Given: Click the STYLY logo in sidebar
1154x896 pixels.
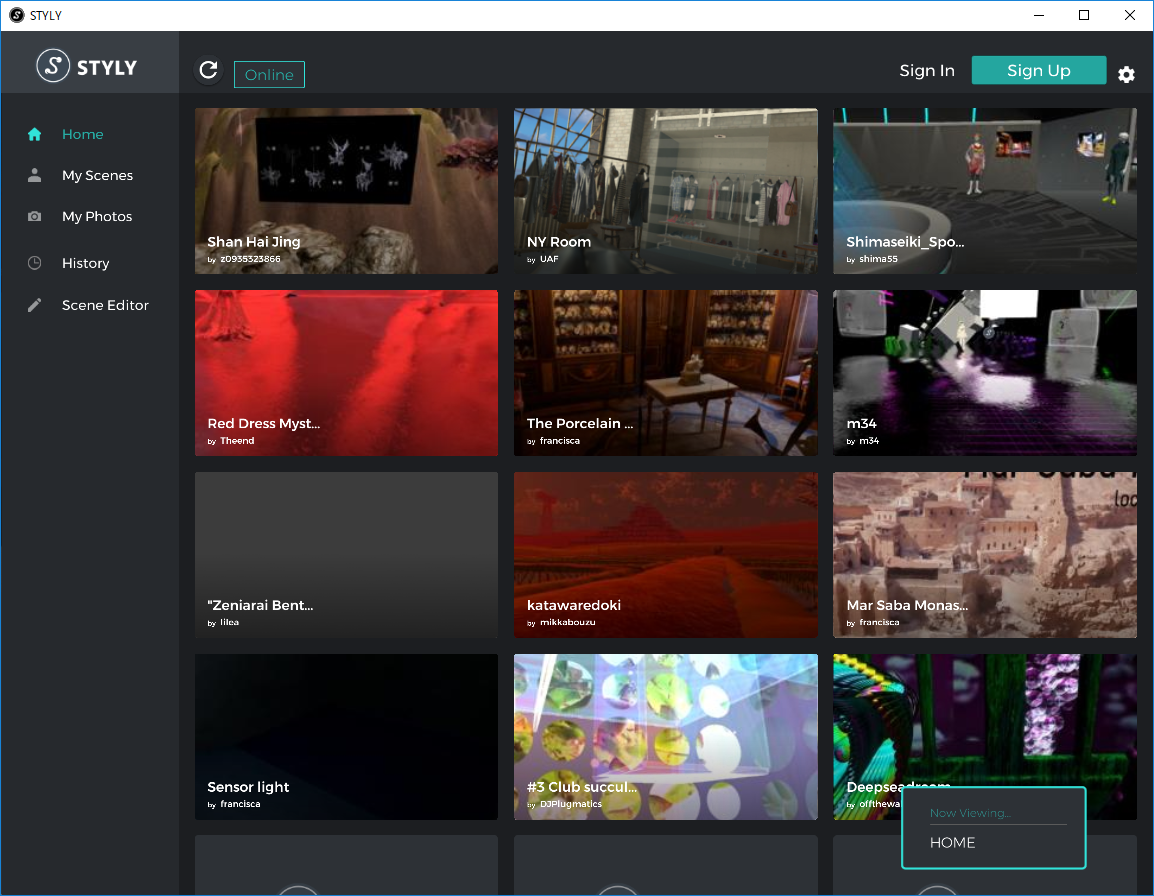Looking at the screenshot, I should 87,66.
